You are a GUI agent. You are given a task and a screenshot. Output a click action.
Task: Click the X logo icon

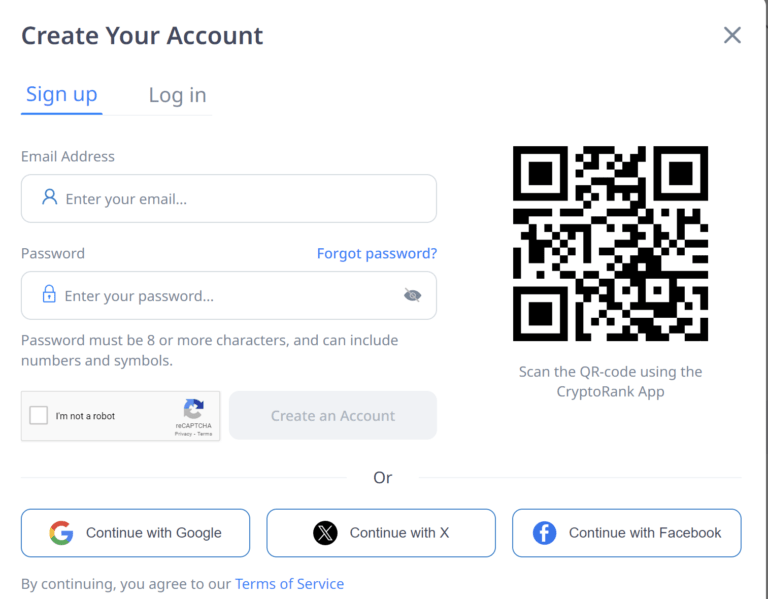pyautogui.click(x=325, y=533)
